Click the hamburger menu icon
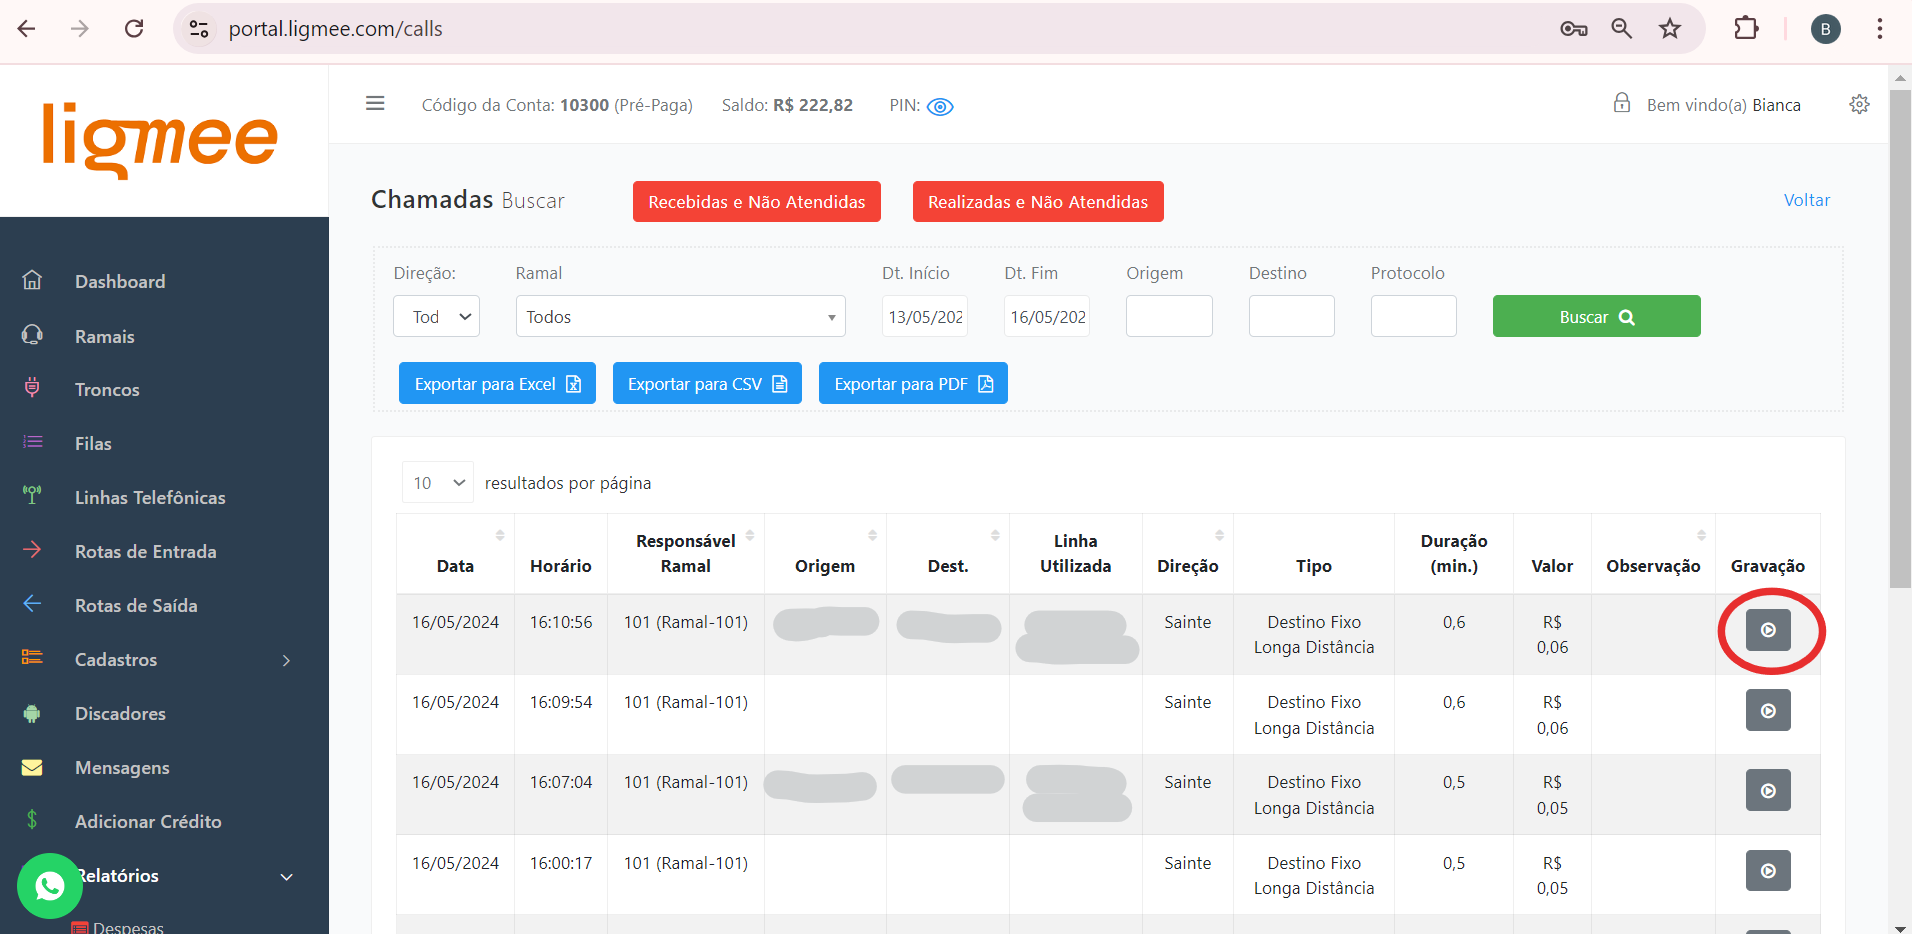 [x=375, y=104]
